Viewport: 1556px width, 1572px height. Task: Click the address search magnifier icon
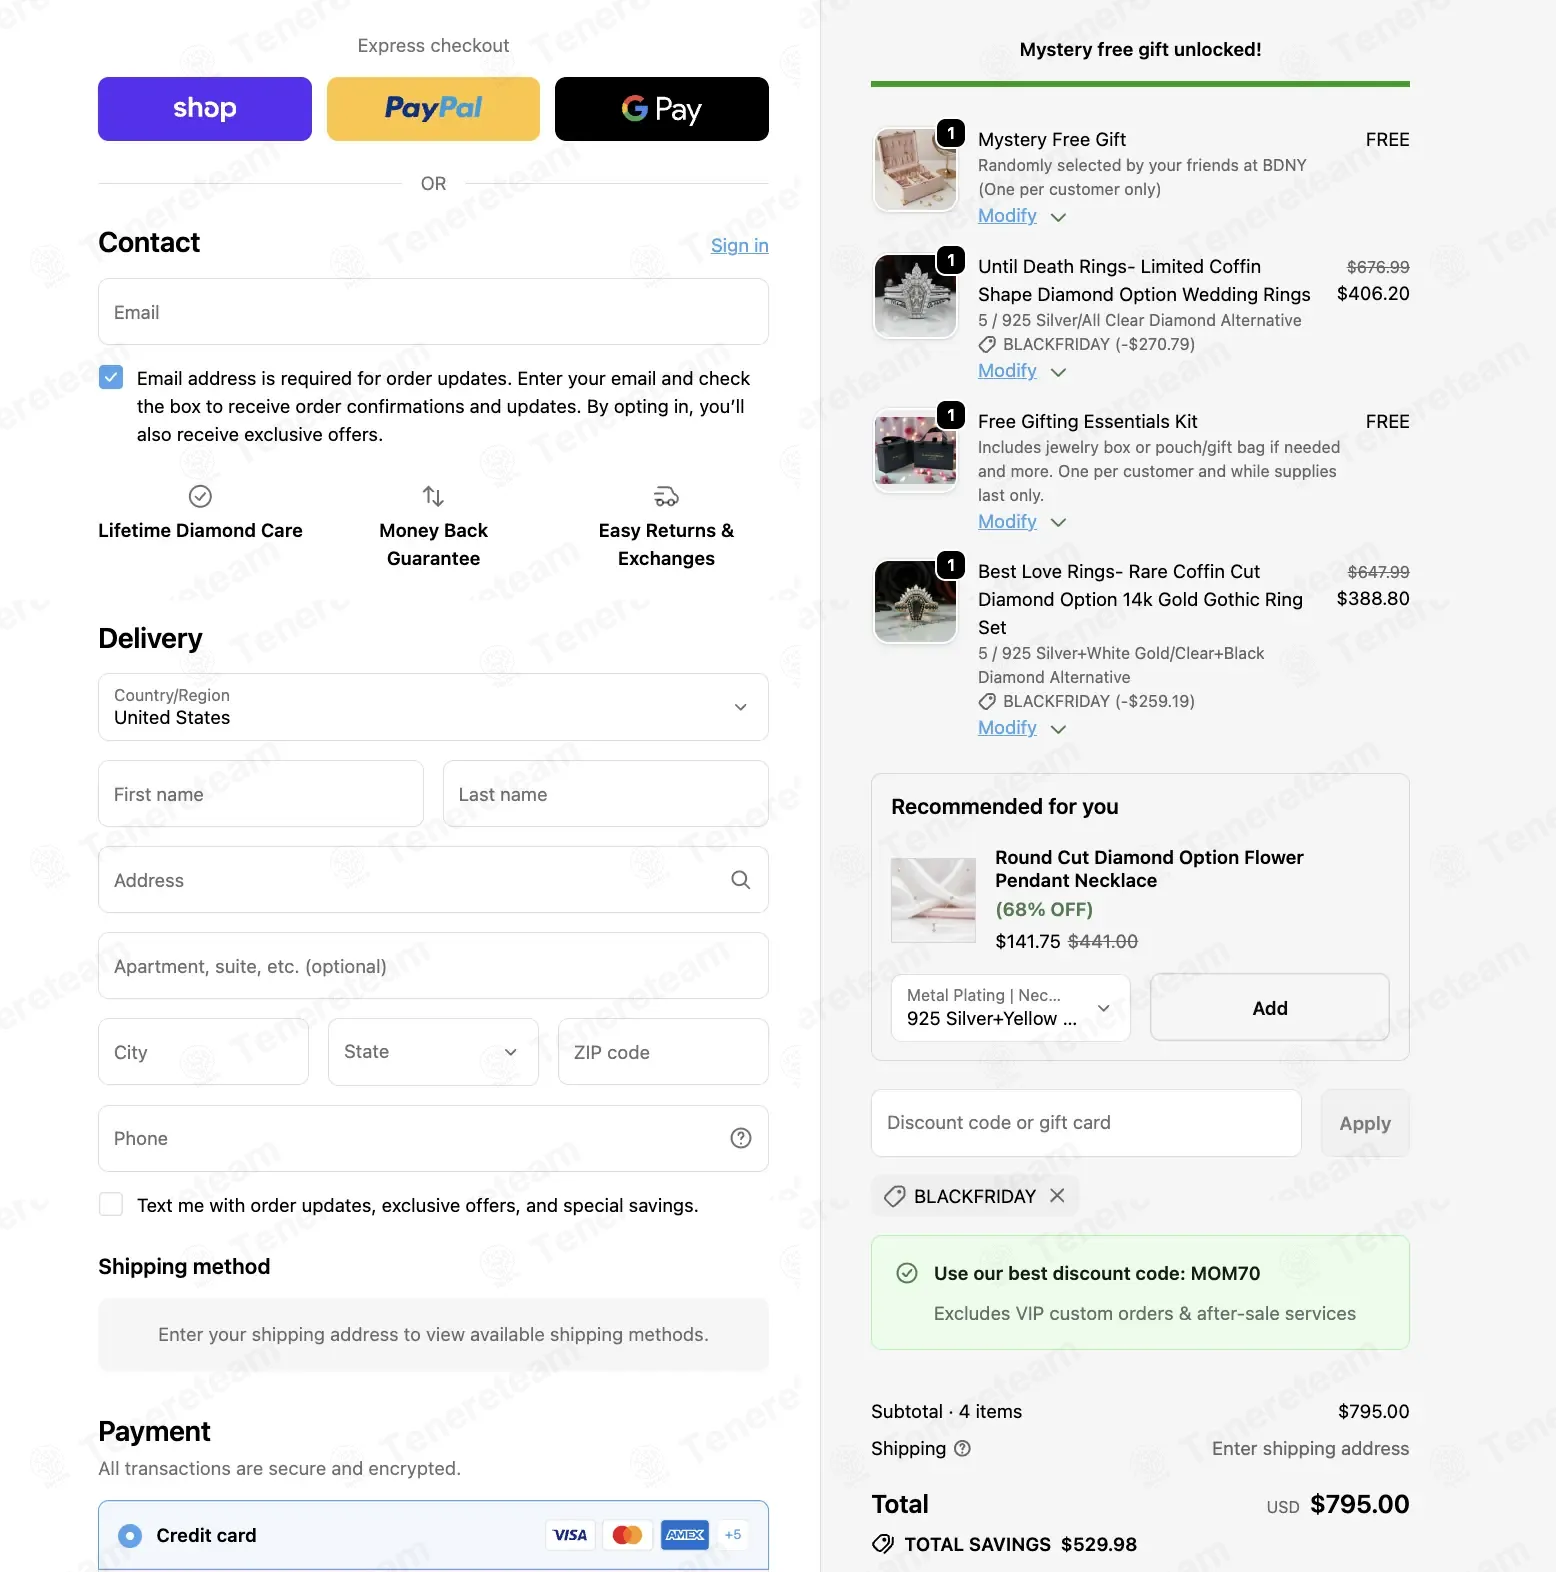click(x=740, y=880)
